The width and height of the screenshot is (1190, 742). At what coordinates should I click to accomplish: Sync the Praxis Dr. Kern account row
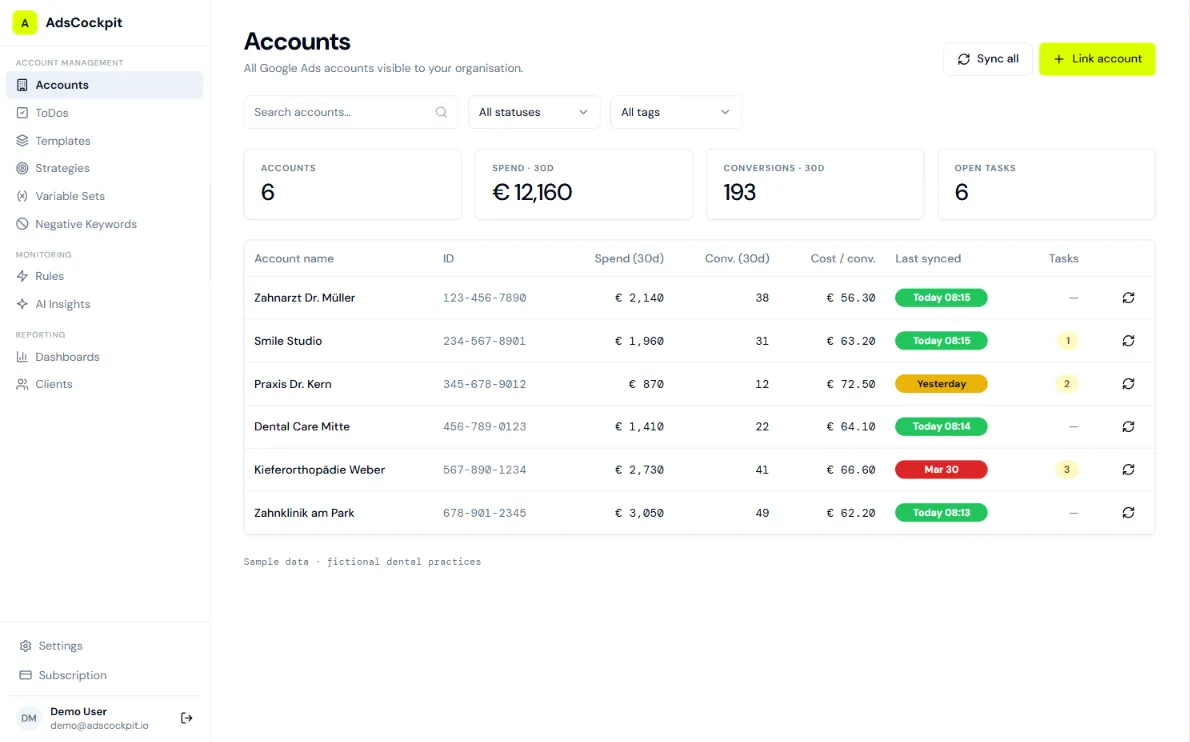click(1129, 384)
